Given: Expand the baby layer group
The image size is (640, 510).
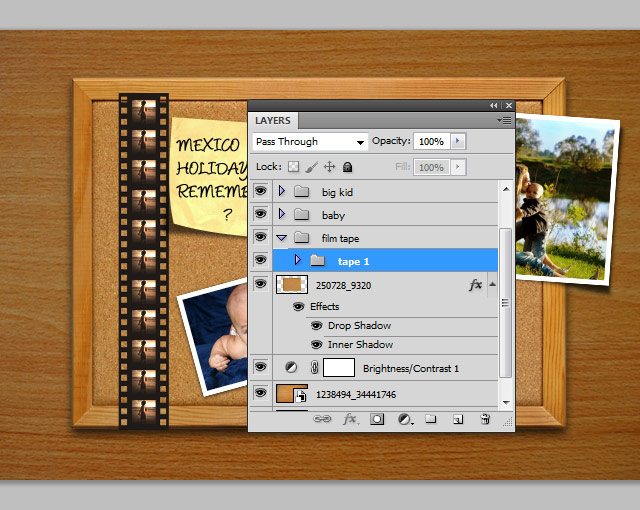Looking at the screenshot, I should pyautogui.click(x=282, y=215).
